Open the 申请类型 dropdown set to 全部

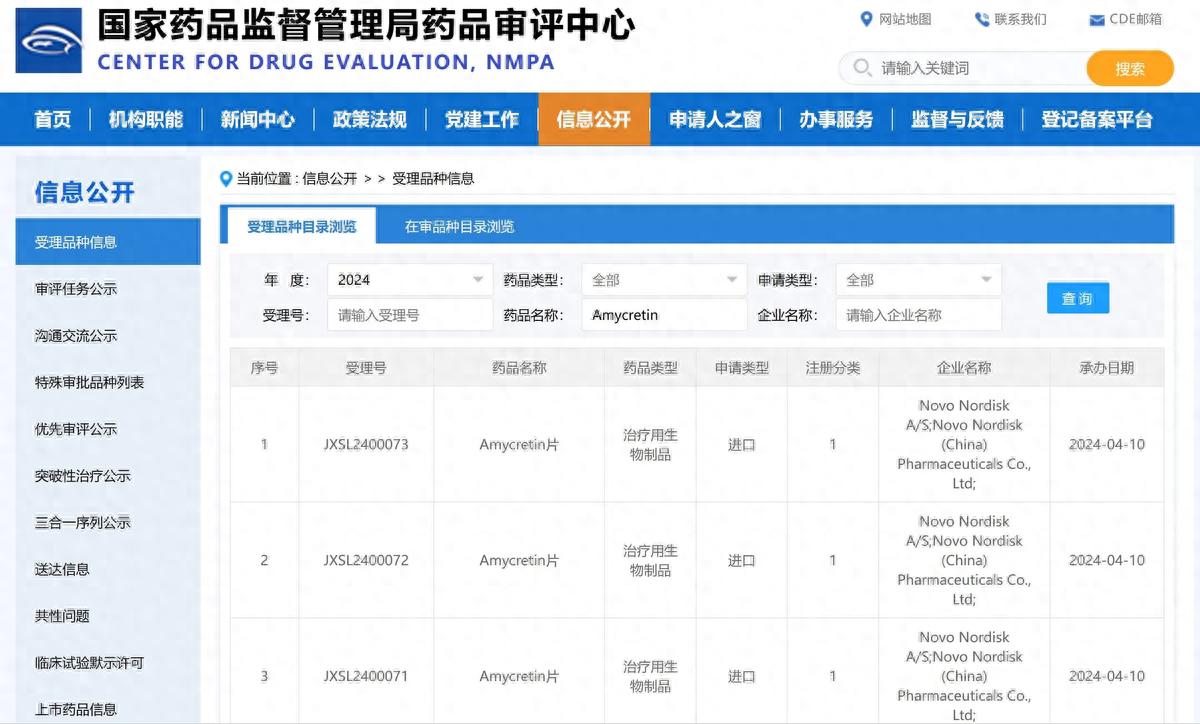click(x=918, y=279)
